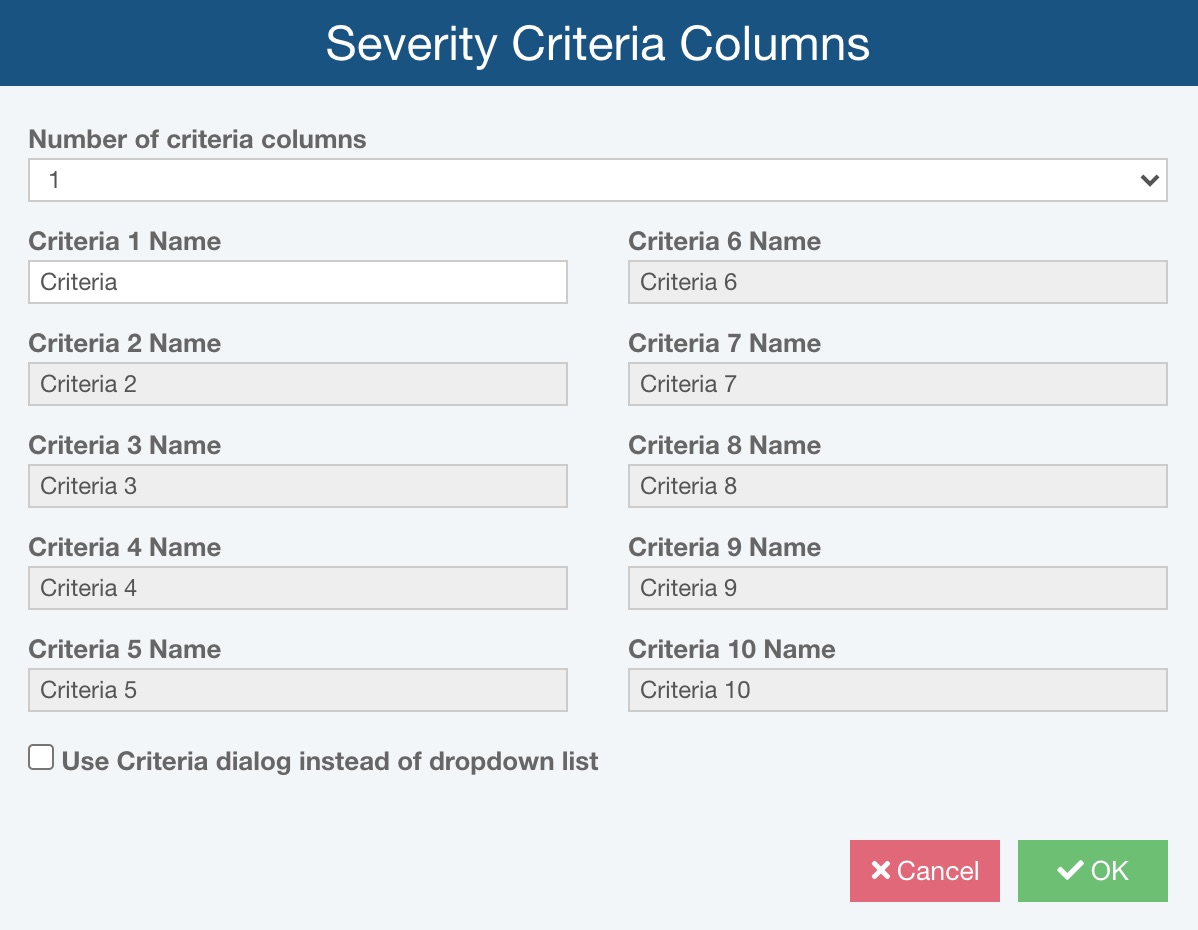Viewport: 1198px width, 930px height.
Task: Click the Severity Criteria Columns title bar
Action: 598,44
